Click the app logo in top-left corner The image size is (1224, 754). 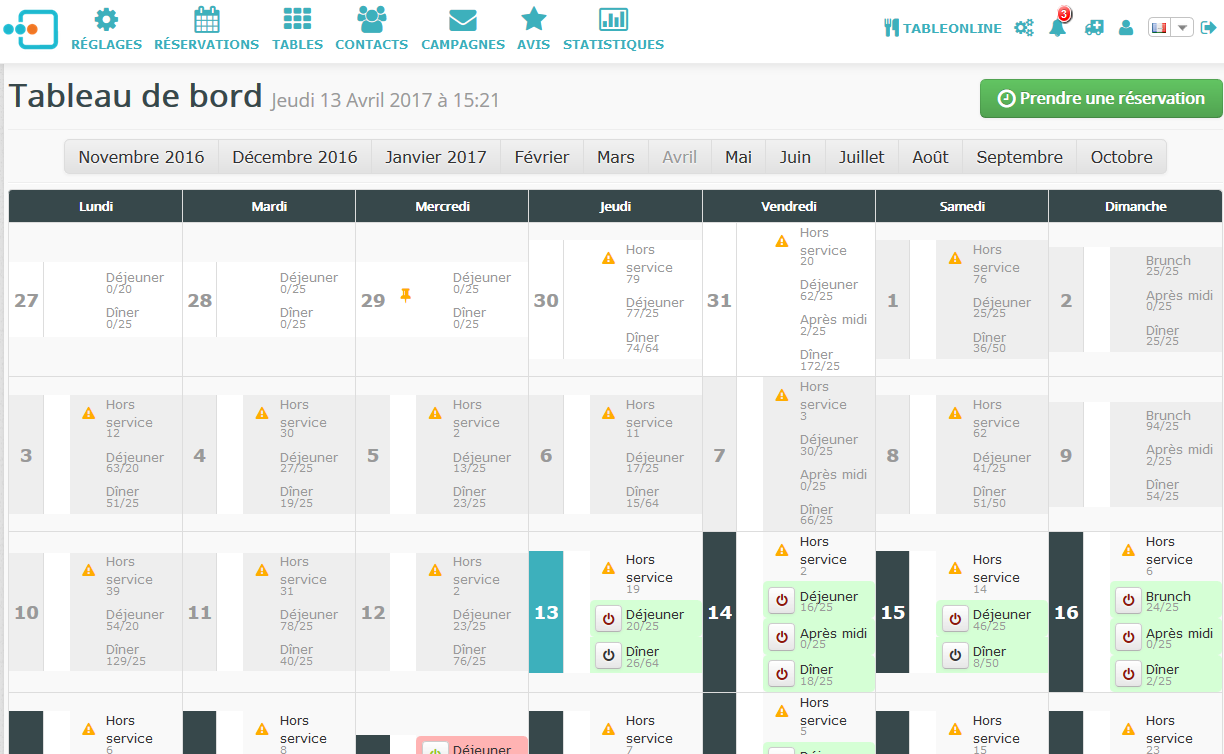[x=31, y=29]
